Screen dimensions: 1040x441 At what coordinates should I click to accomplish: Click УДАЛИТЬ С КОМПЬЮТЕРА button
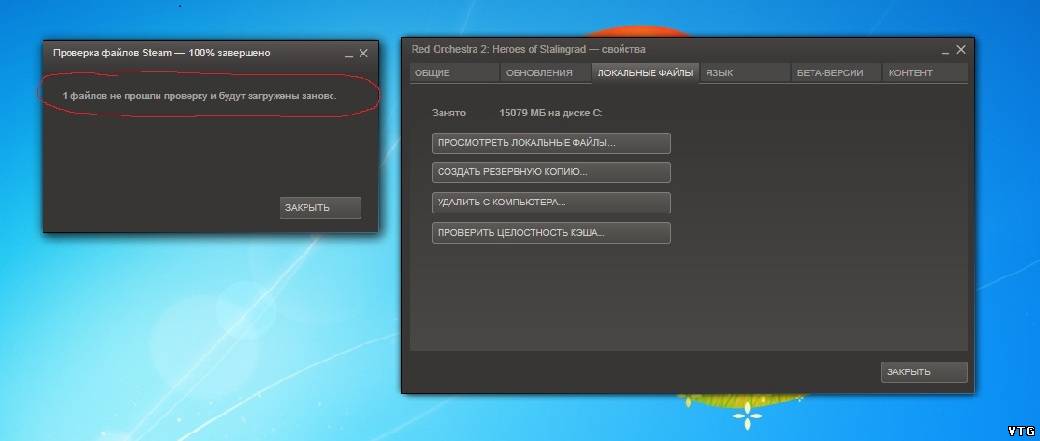click(551, 202)
